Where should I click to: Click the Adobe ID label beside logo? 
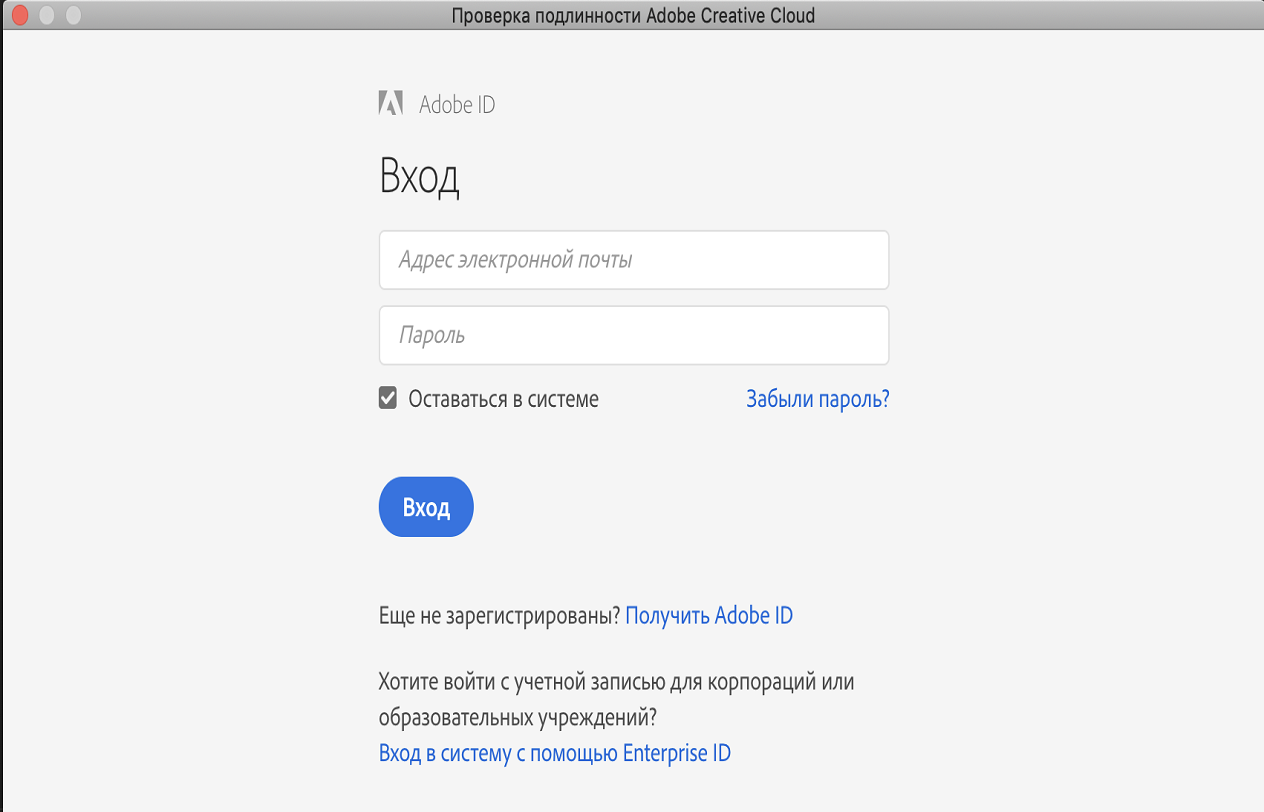click(x=457, y=104)
